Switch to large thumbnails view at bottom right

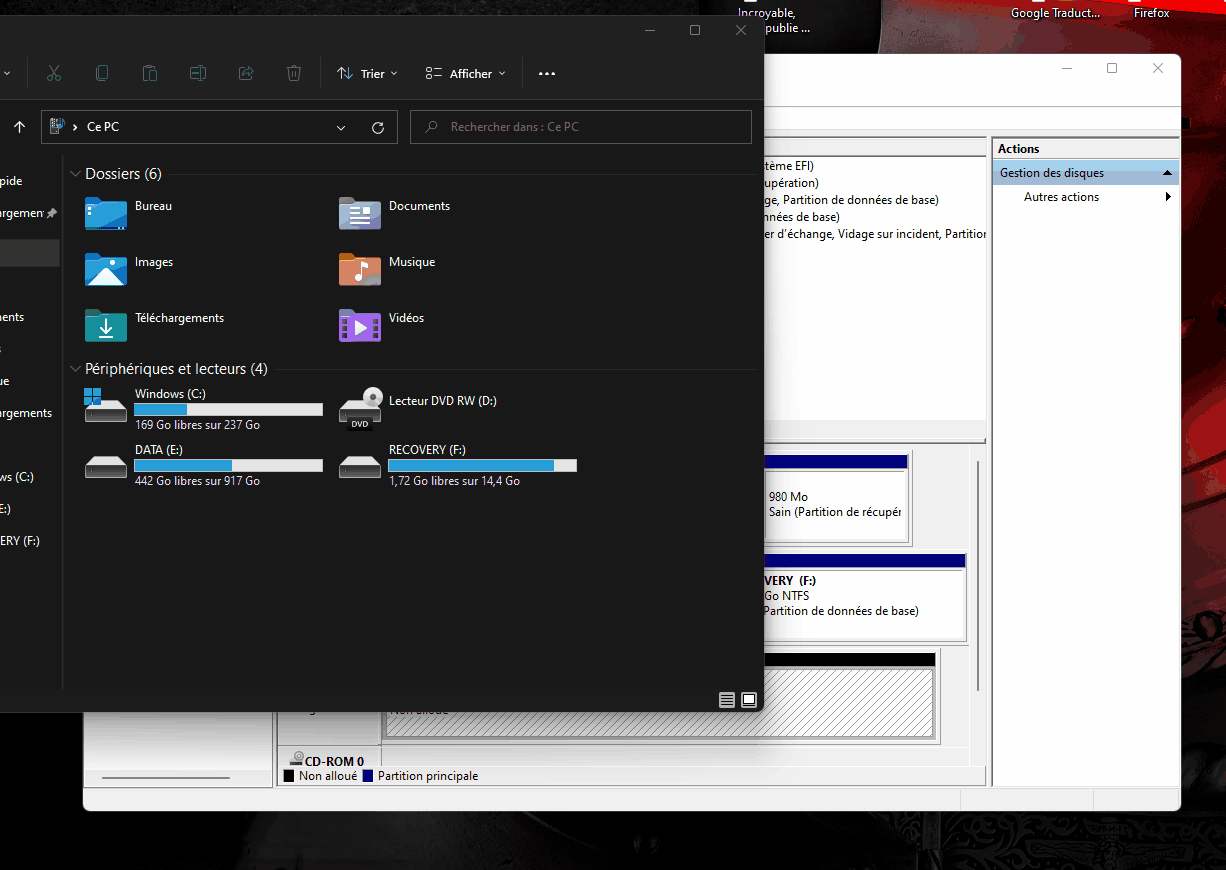pyautogui.click(x=749, y=700)
